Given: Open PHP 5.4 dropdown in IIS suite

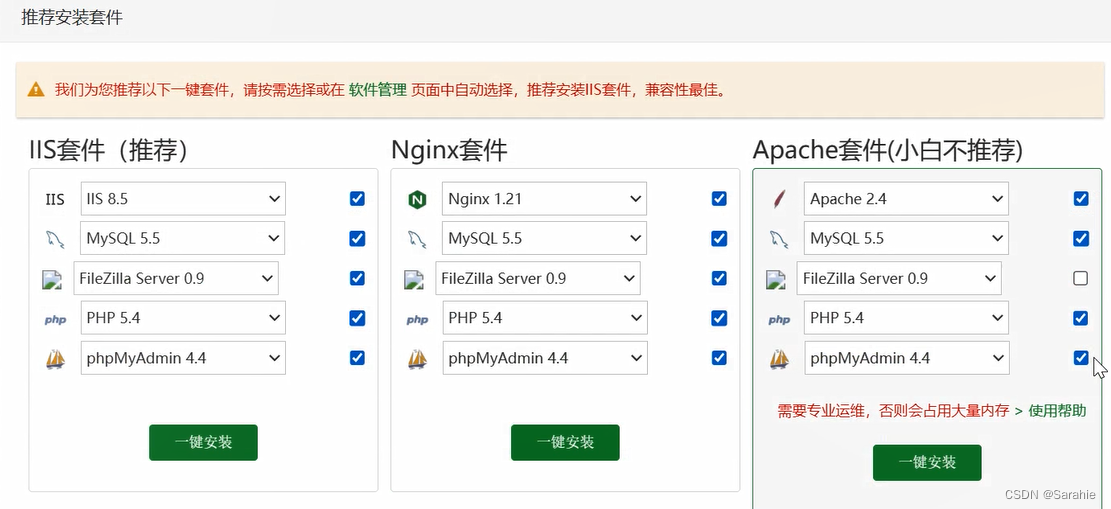Looking at the screenshot, I should [x=183, y=318].
